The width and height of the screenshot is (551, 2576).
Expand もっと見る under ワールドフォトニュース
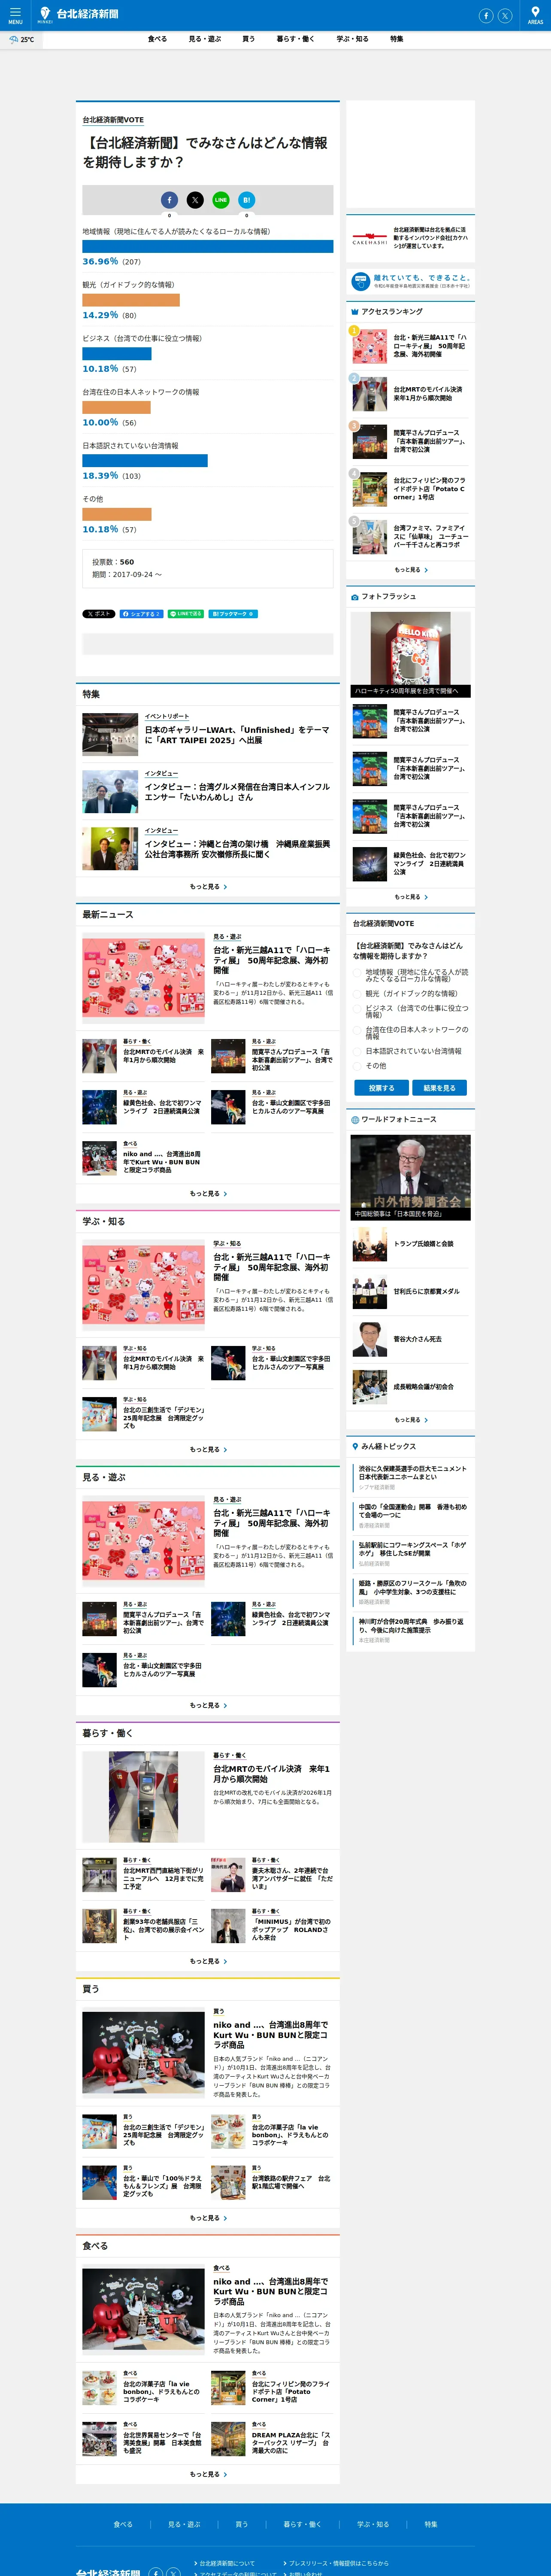(411, 1420)
